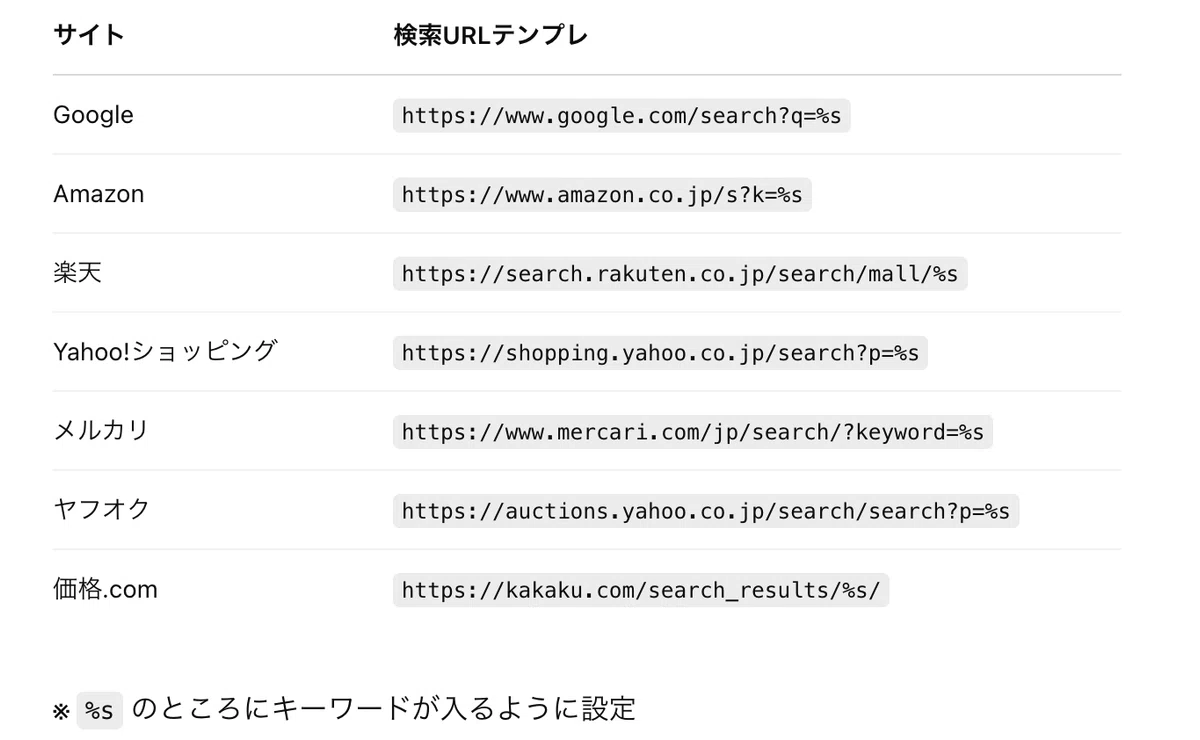Click the Google search URL template code

tap(621, 115)
